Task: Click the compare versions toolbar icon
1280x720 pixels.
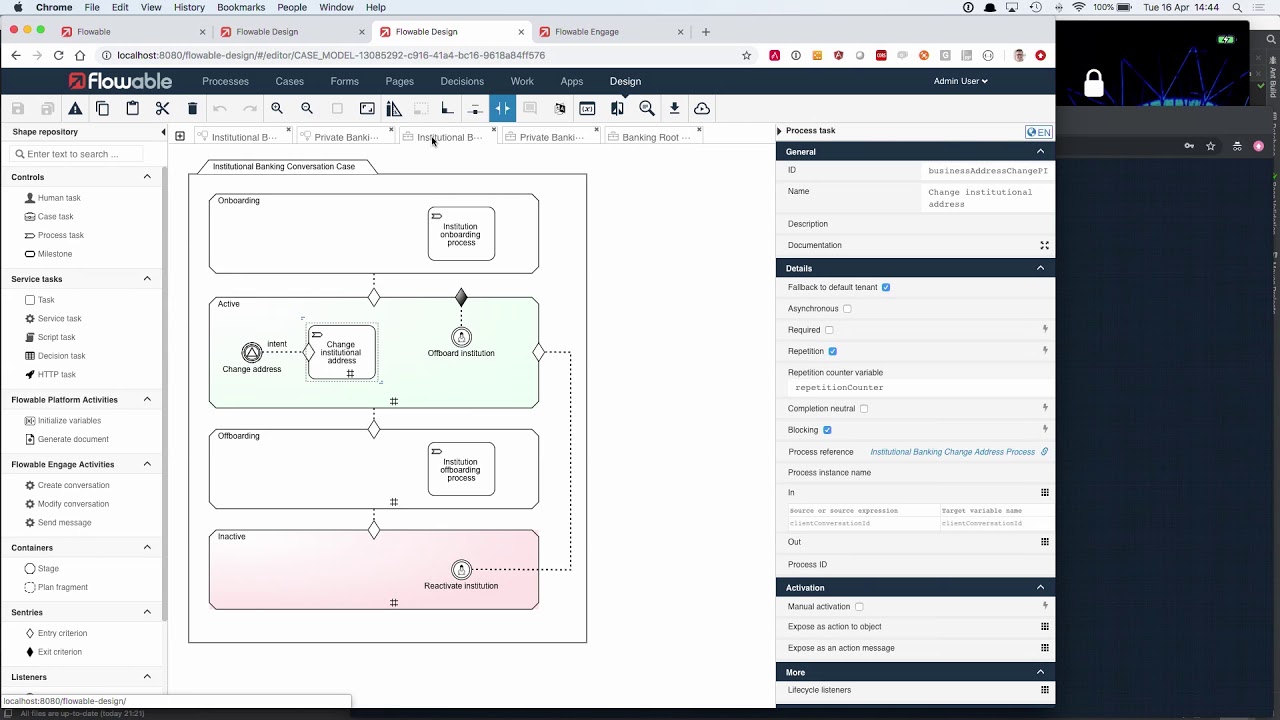Action: tap(617, 108)
